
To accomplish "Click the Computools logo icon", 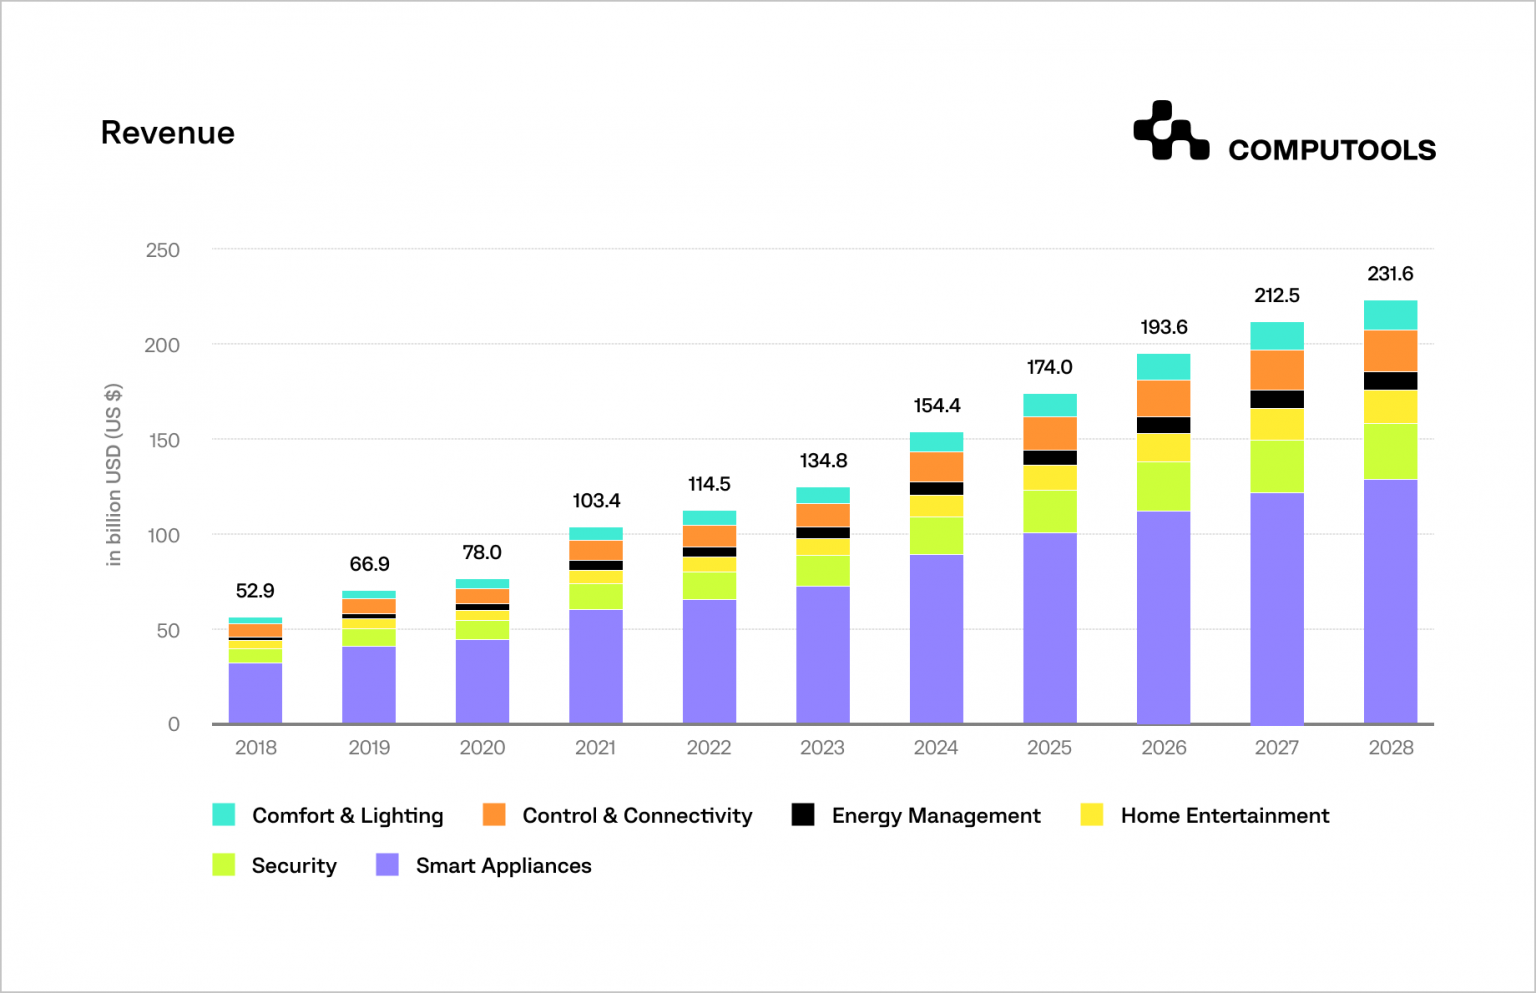I will point(1171,130).
